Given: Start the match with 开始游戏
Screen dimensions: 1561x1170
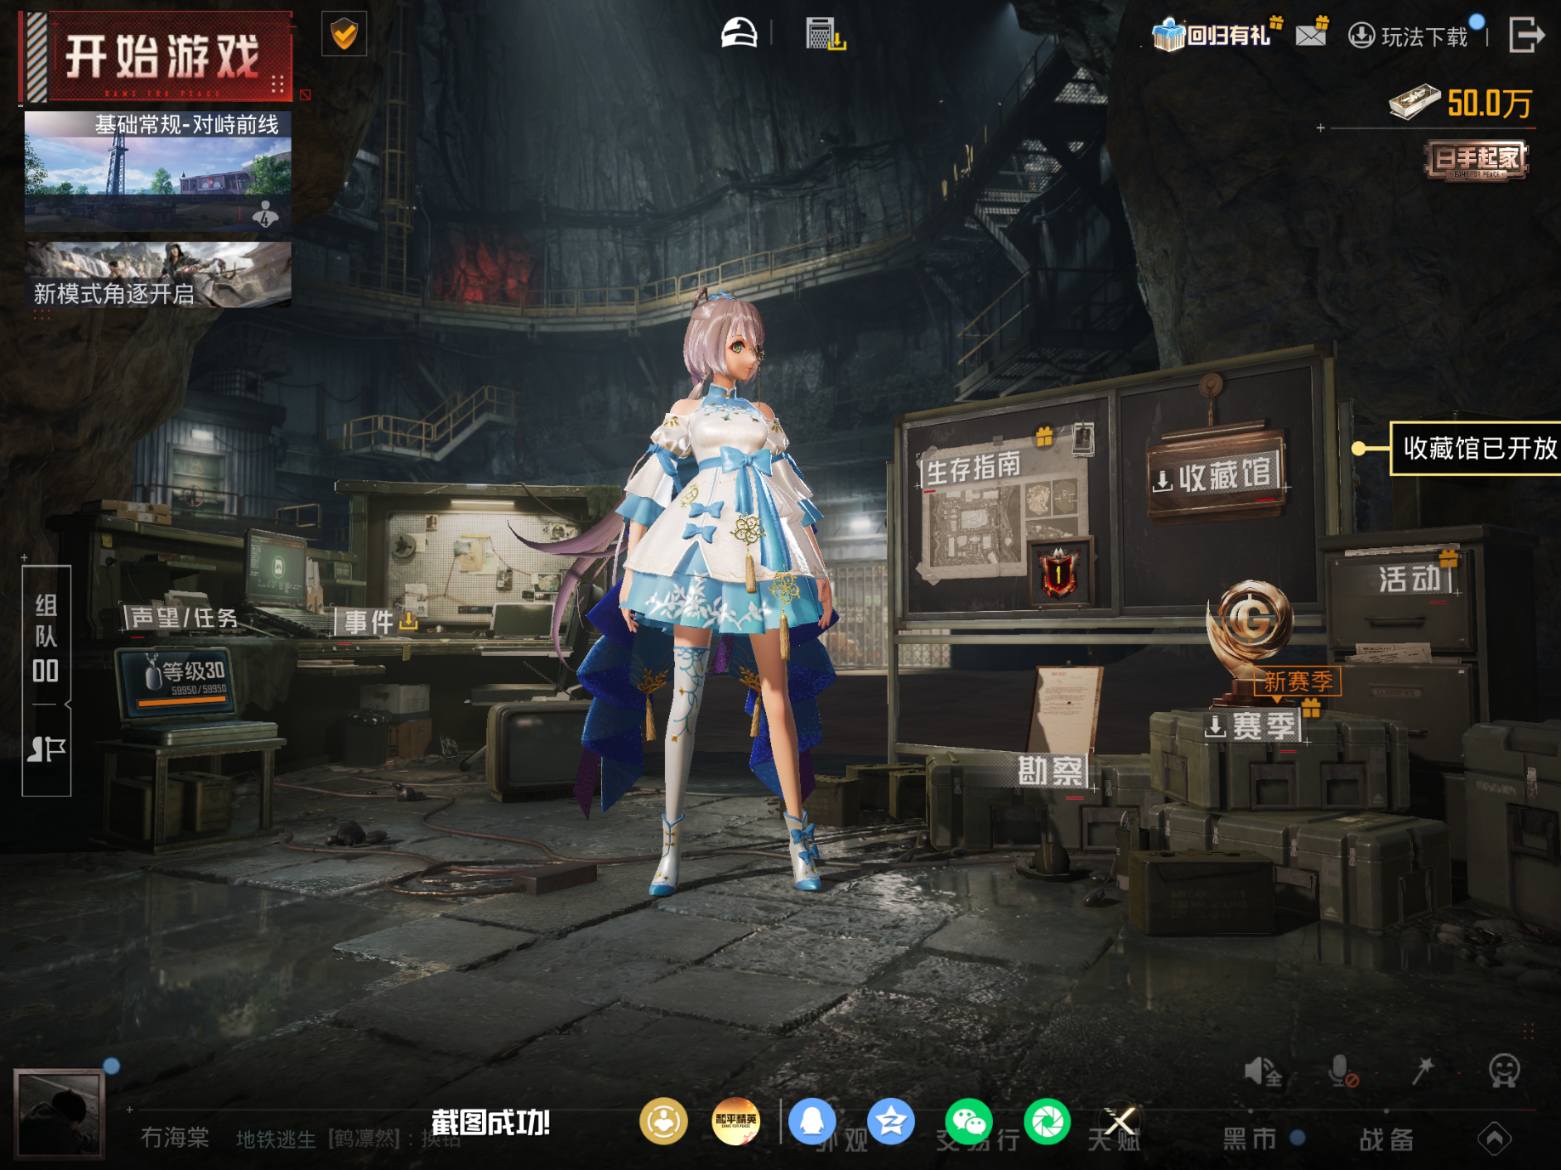Looking at the screenshot, I should coord(158,56).
